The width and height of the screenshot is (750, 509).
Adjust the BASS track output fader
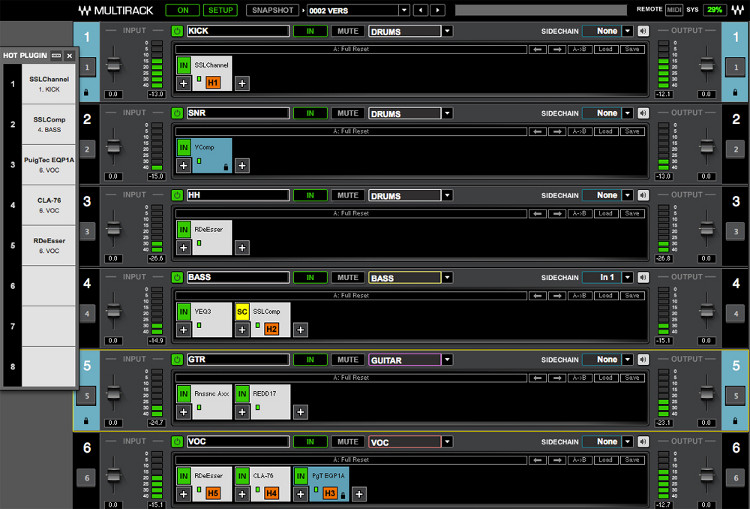[x=707, y=310]
